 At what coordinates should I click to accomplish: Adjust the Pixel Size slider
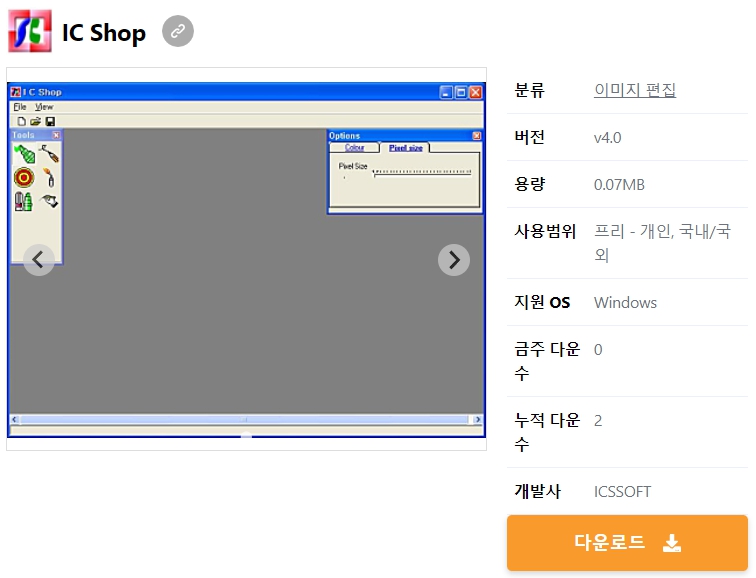tap(422, 172)
